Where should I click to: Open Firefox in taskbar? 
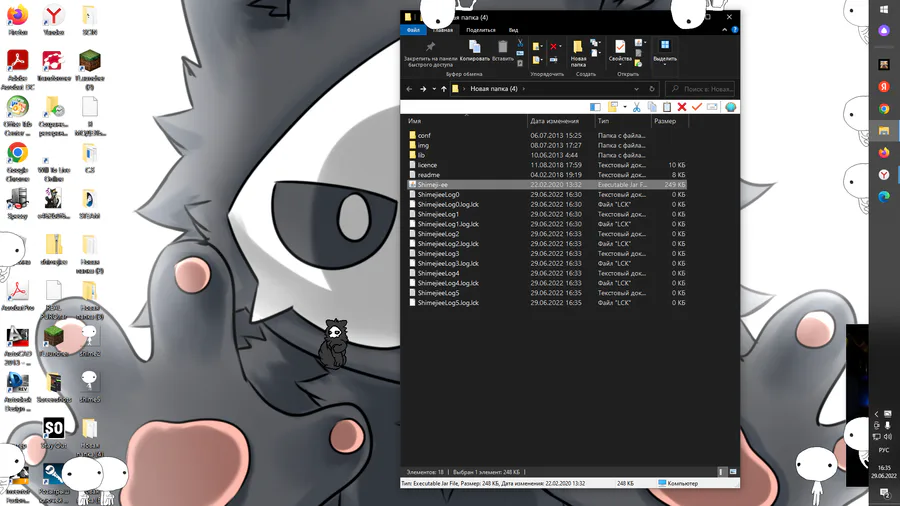click(884, 152)
